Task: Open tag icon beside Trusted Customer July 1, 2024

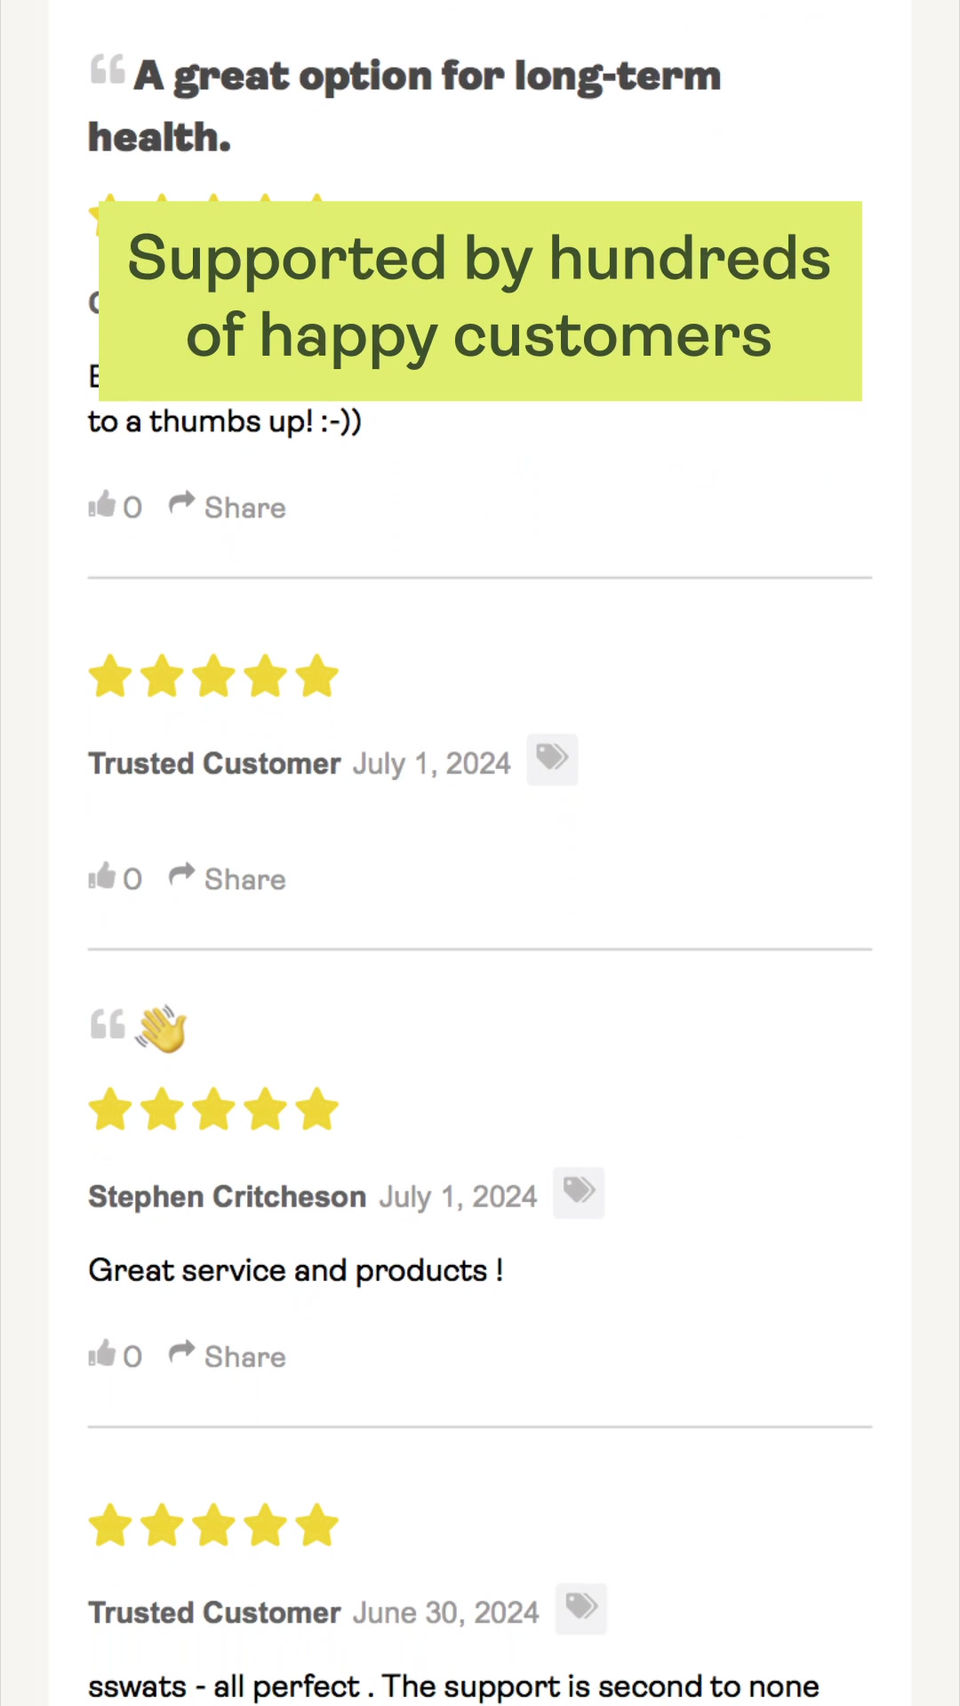Action: (x=552, y=759)
